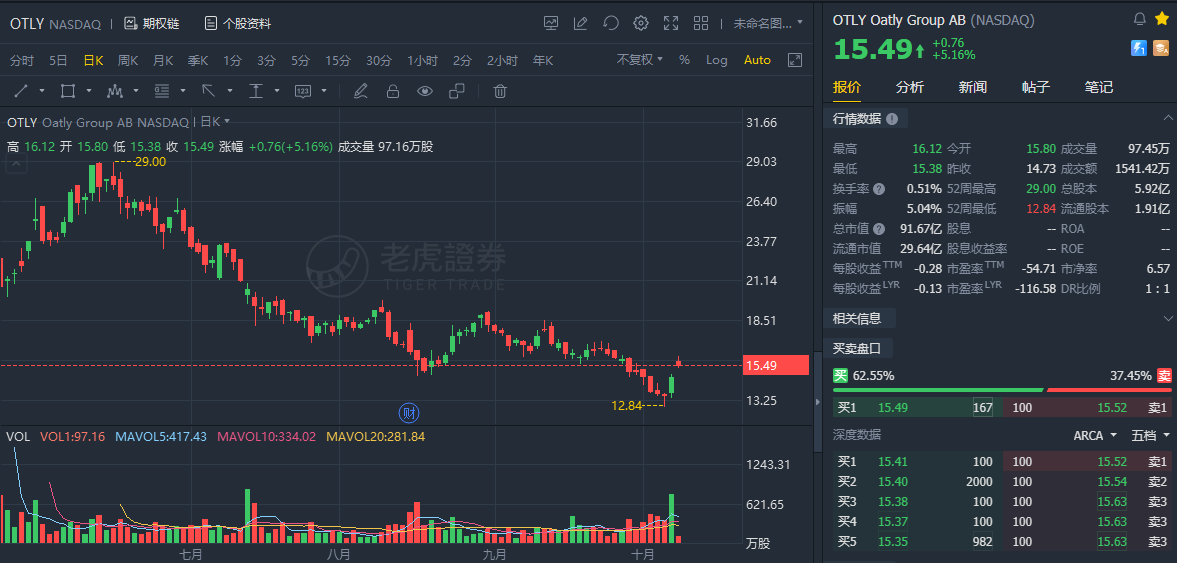Open the indicator chart icon in top toolbar

(x=551, y=23)
